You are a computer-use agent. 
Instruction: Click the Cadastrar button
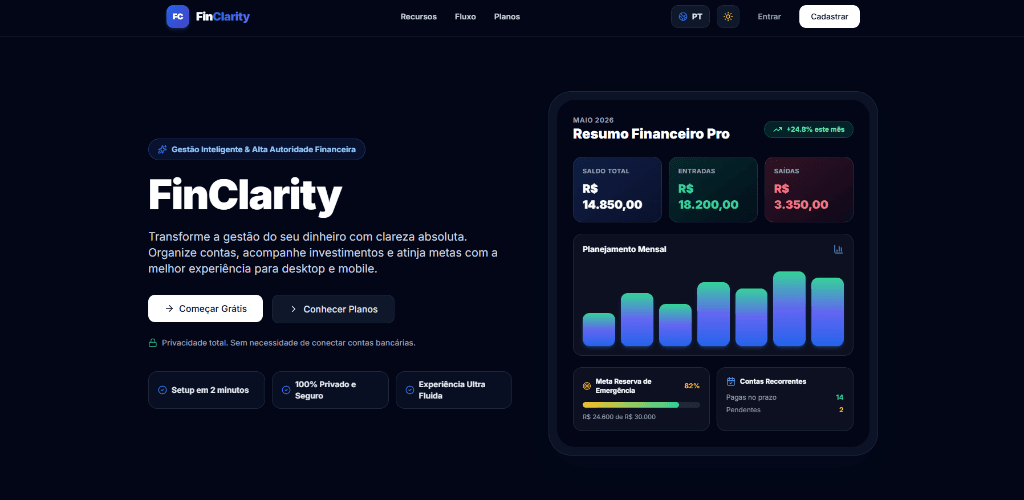(829, 17)
